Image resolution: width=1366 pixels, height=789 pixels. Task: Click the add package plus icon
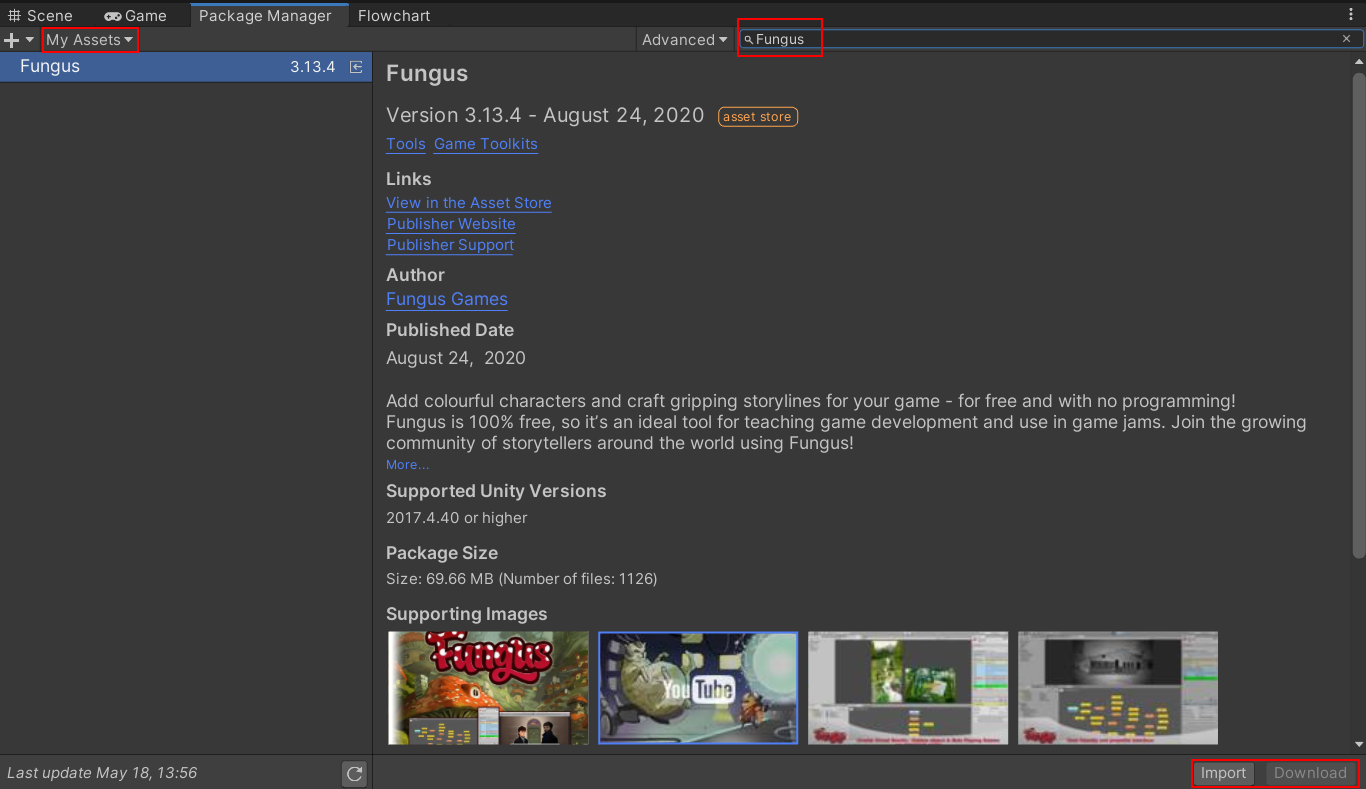click(12, 40)
